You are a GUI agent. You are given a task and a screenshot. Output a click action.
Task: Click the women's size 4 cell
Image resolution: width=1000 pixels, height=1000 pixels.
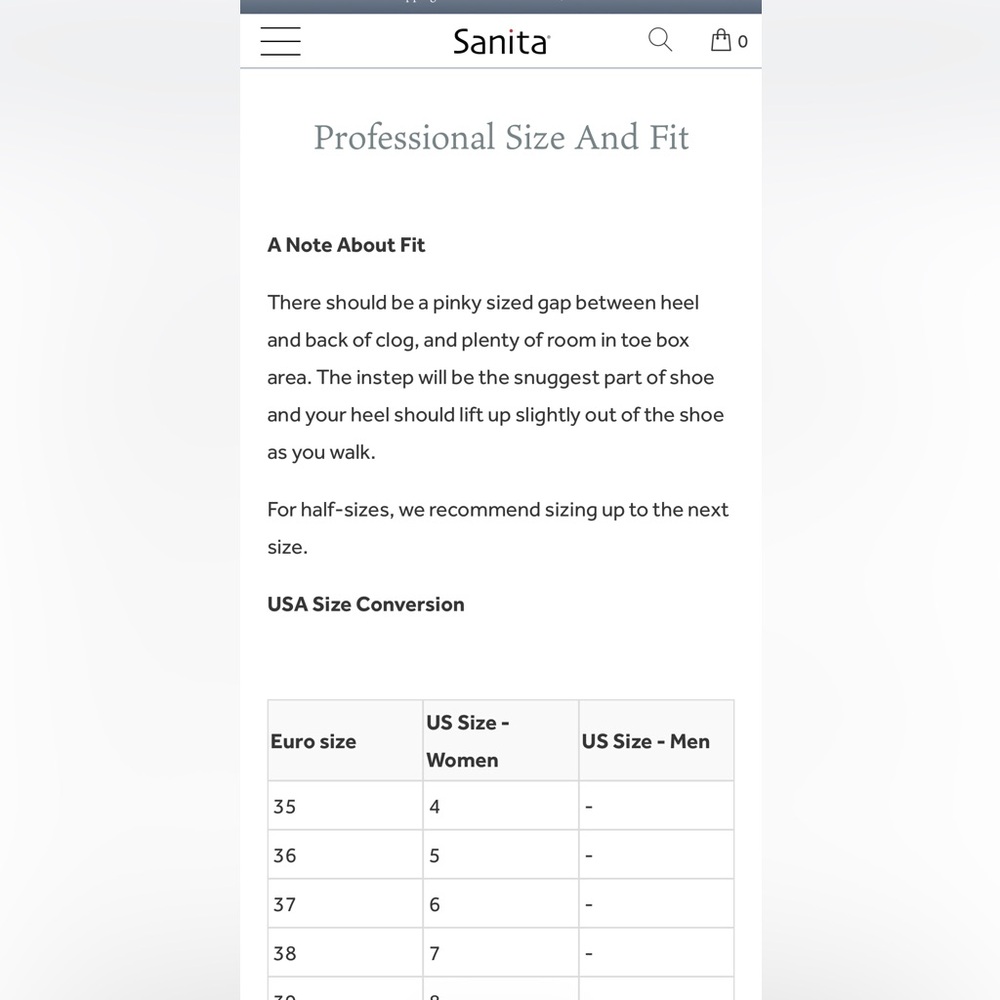(x=501, y=806)
